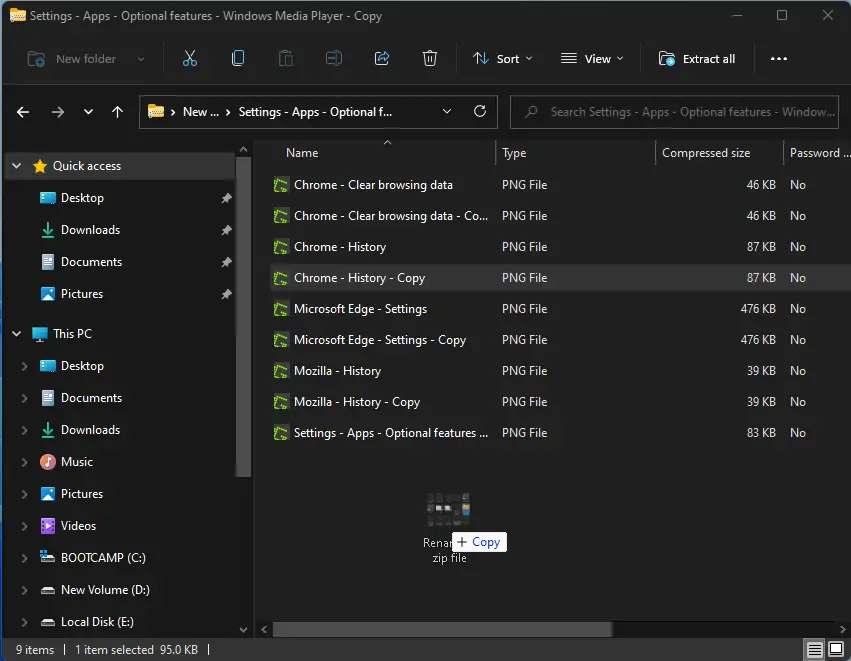Image resolution: width=851 pixels, height=661 pixels.
Task: Click the navigation pane vertical scrollbar
Action: point(244,316)
